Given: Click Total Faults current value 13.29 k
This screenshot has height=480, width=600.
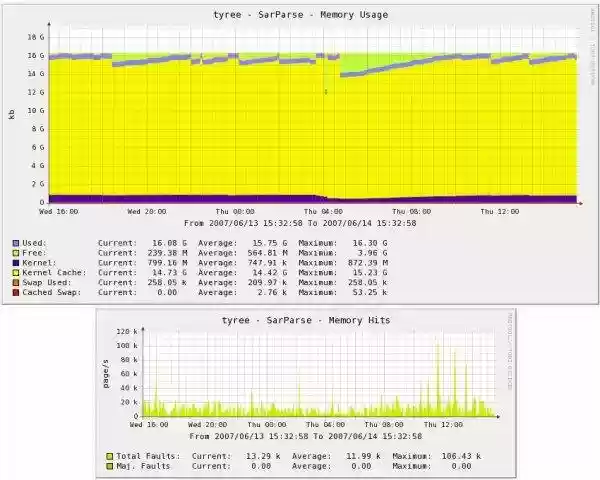Looking at the screenshot, I should tap(263, 456).
